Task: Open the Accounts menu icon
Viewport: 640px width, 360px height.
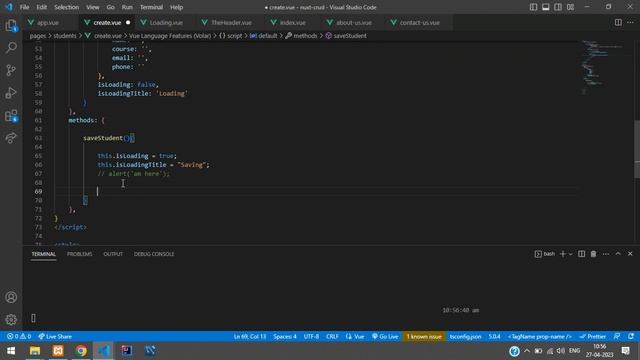Action: point(11,297)
